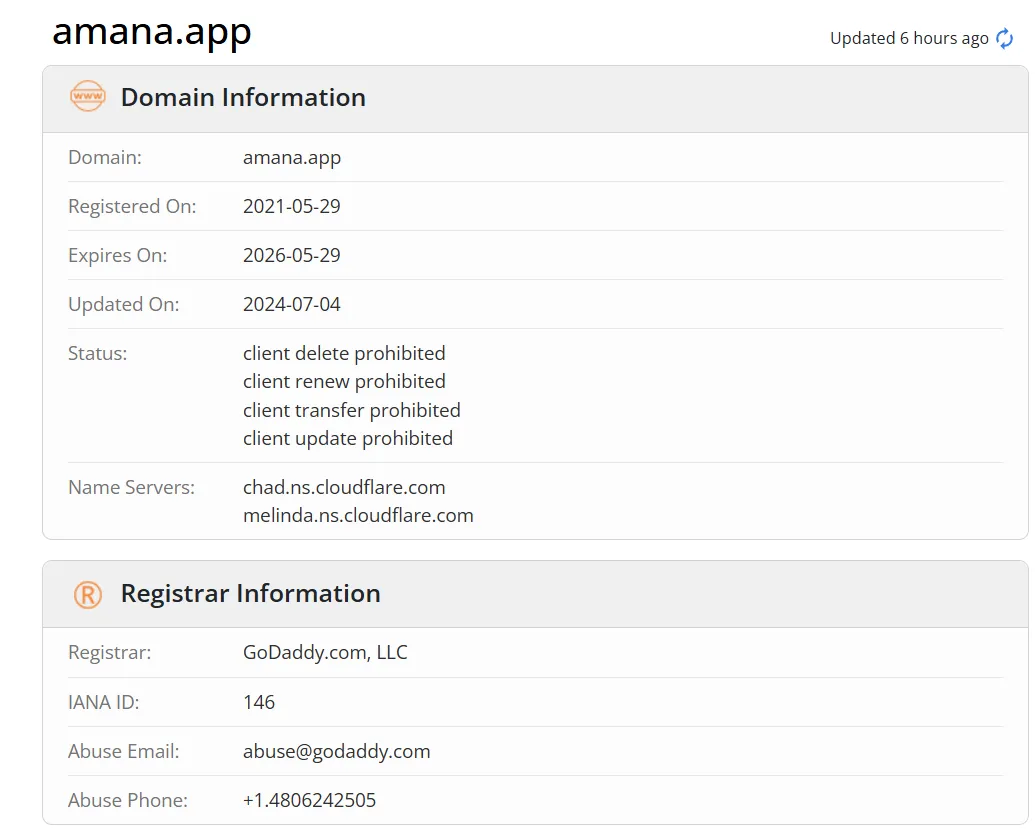Click the 'Expires On:' label
The width and height of the screenshot is (1035, 829).
click(117, 255)
